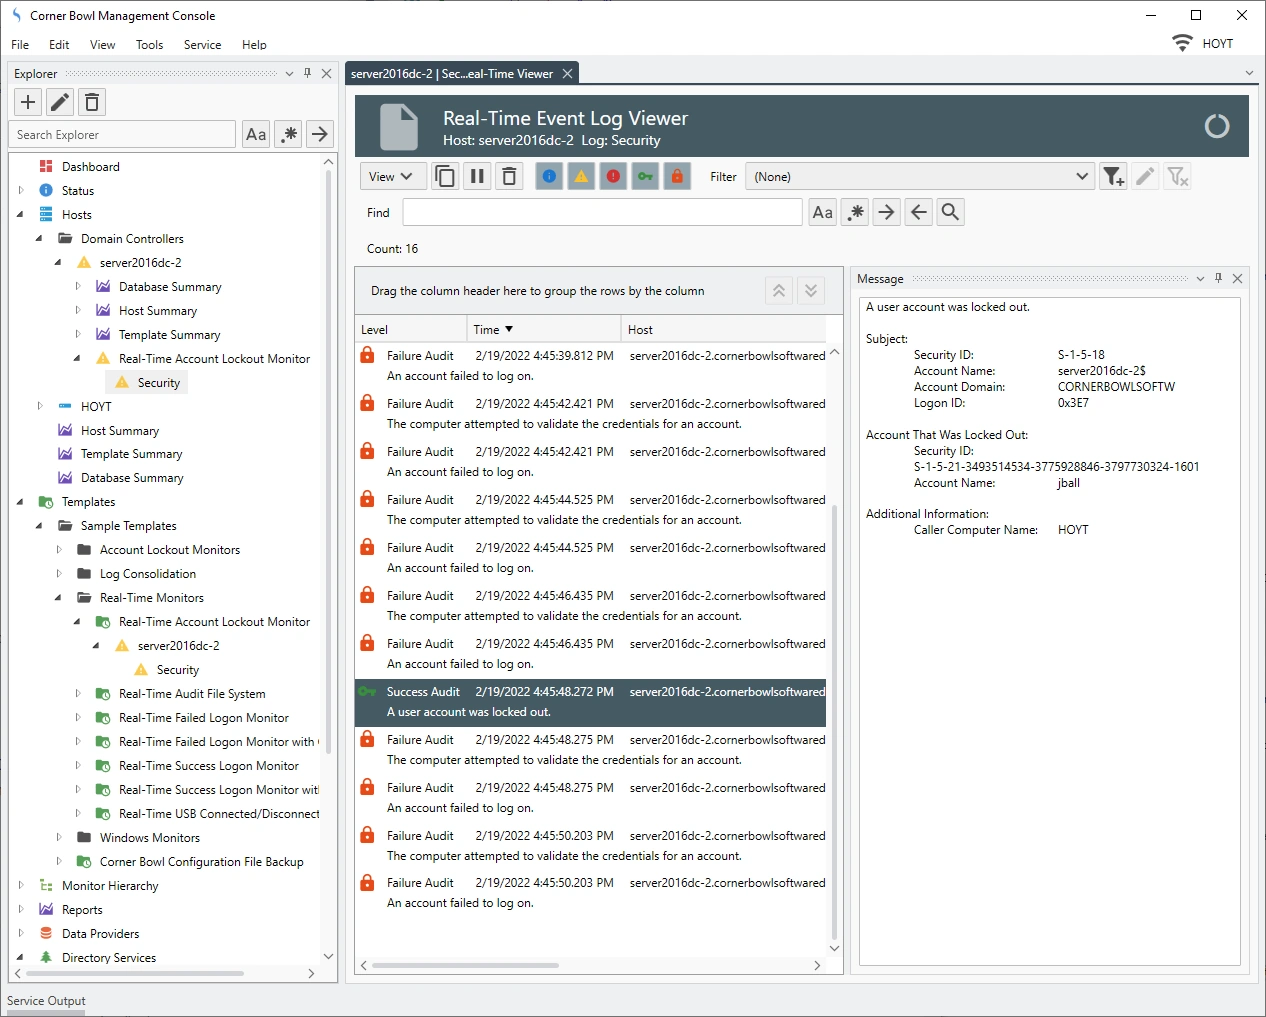Click the add button in Explorer panel

28,102
